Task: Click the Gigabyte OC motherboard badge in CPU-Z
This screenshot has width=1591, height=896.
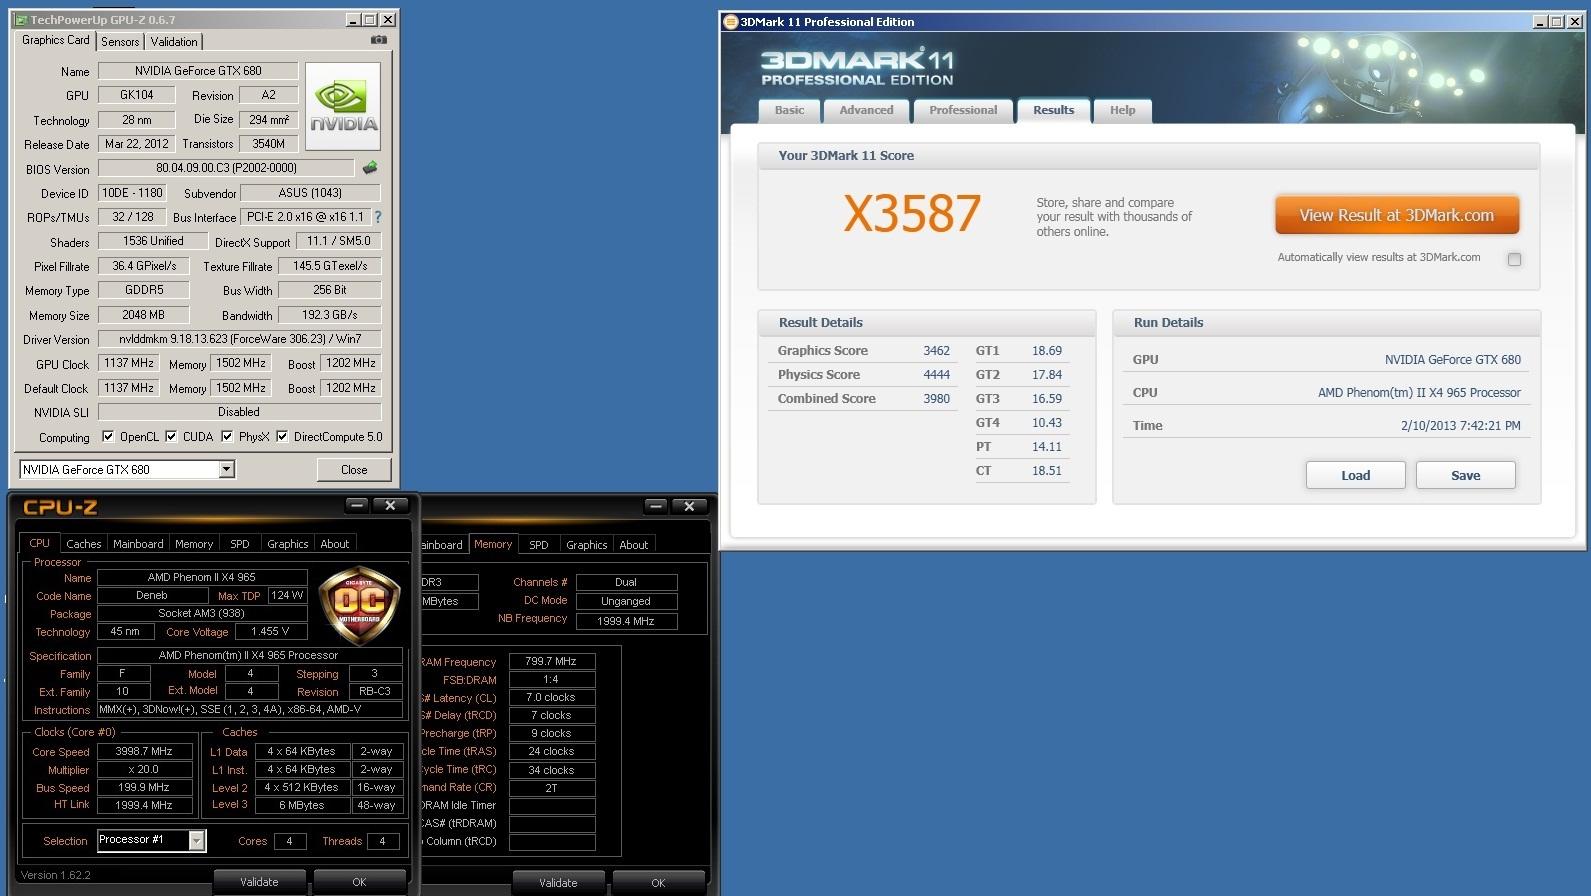Action: coord(359,606)
